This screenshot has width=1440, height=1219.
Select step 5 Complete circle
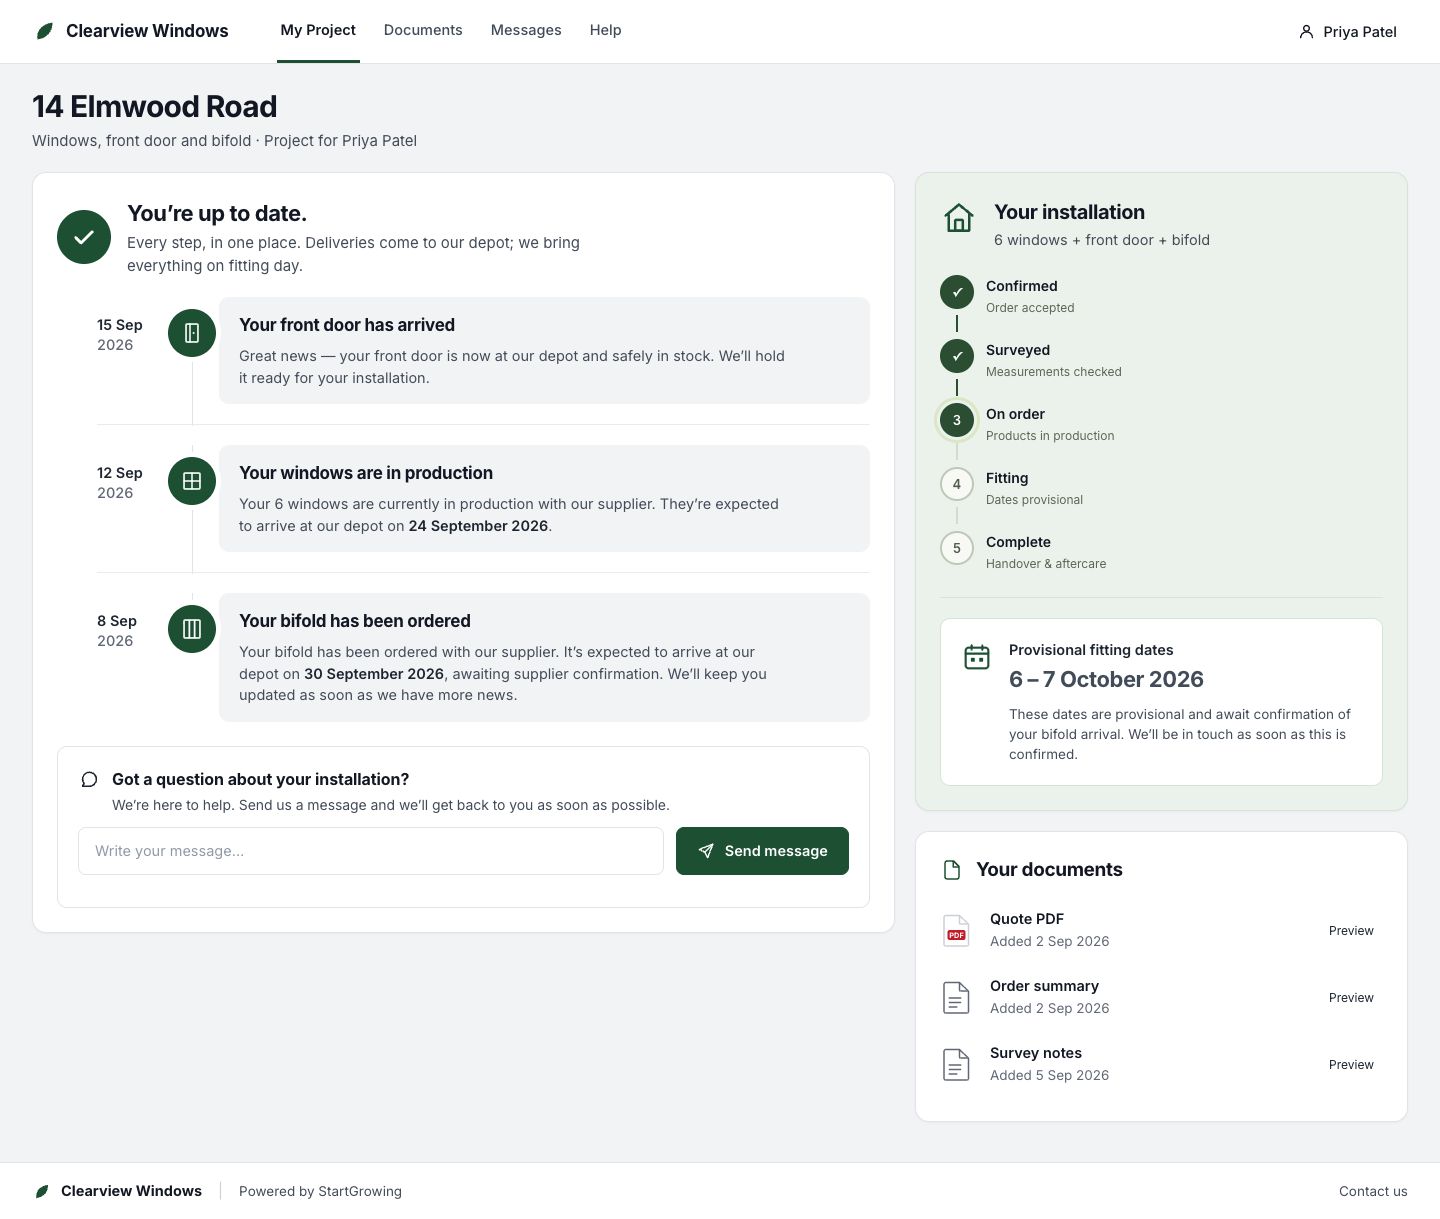(957, 548)
